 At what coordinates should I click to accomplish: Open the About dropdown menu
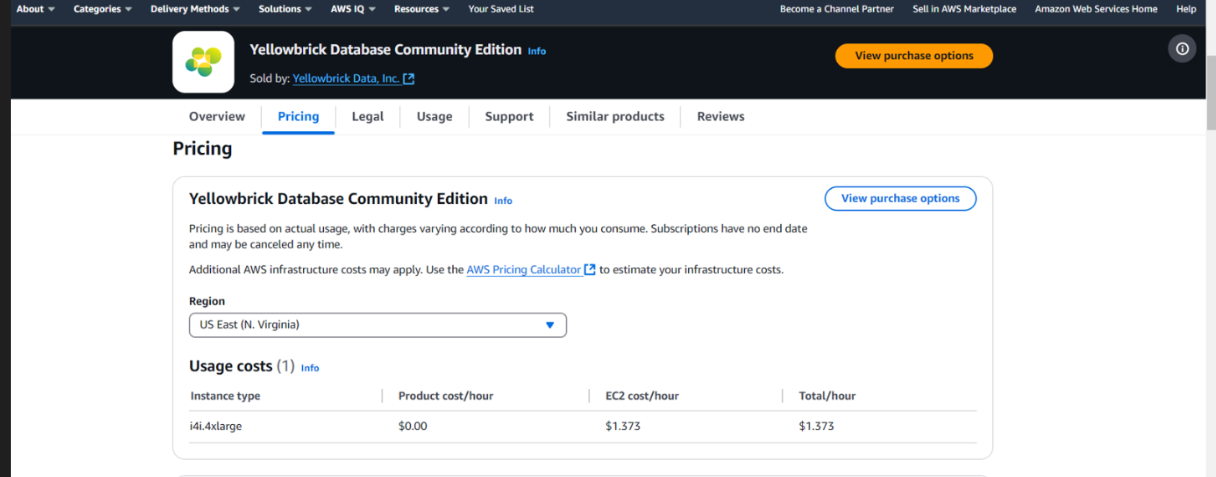[35, 9]
